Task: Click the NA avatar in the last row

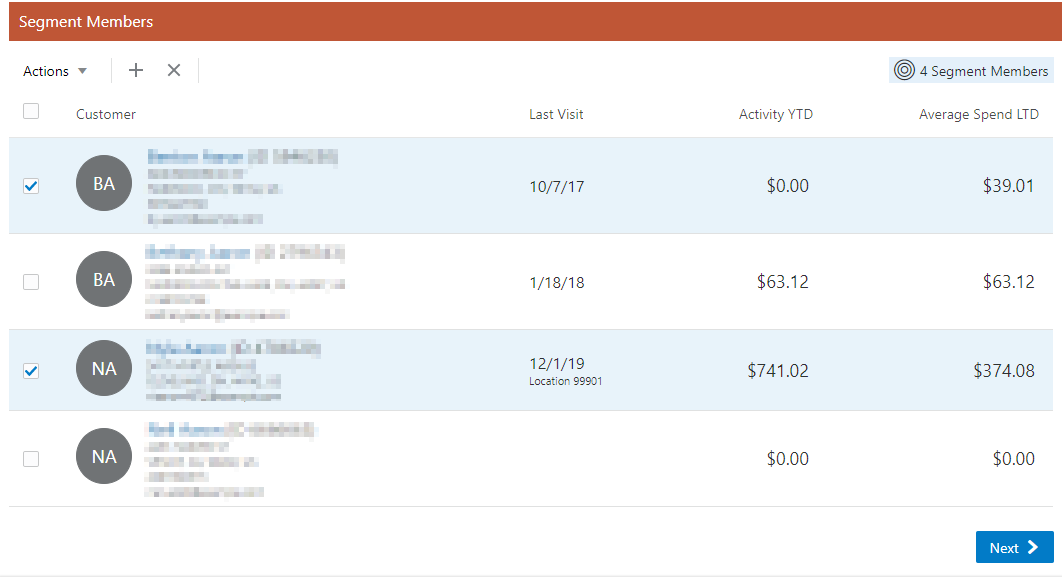Action: (x=104, y=456)
